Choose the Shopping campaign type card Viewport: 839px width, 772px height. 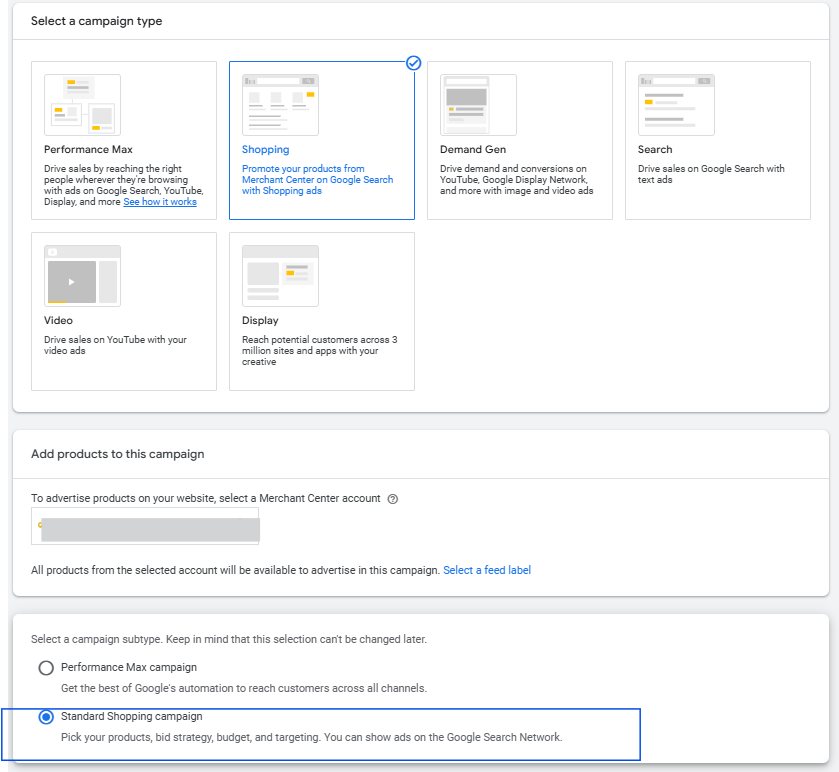pos(322,140)
